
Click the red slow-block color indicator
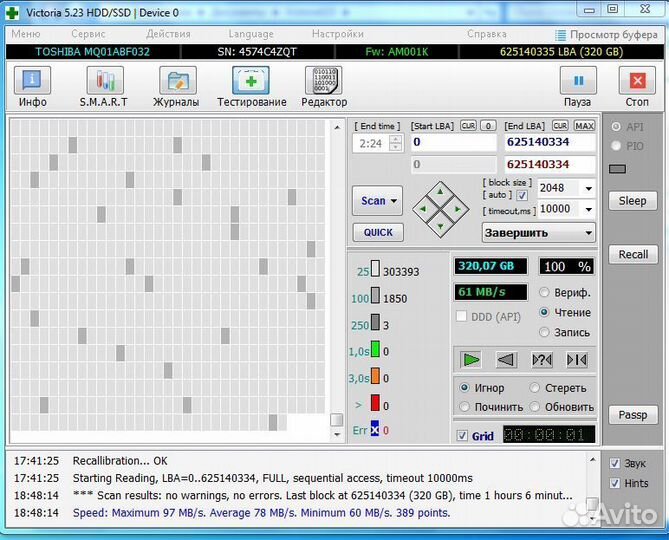tap(375, 403)
